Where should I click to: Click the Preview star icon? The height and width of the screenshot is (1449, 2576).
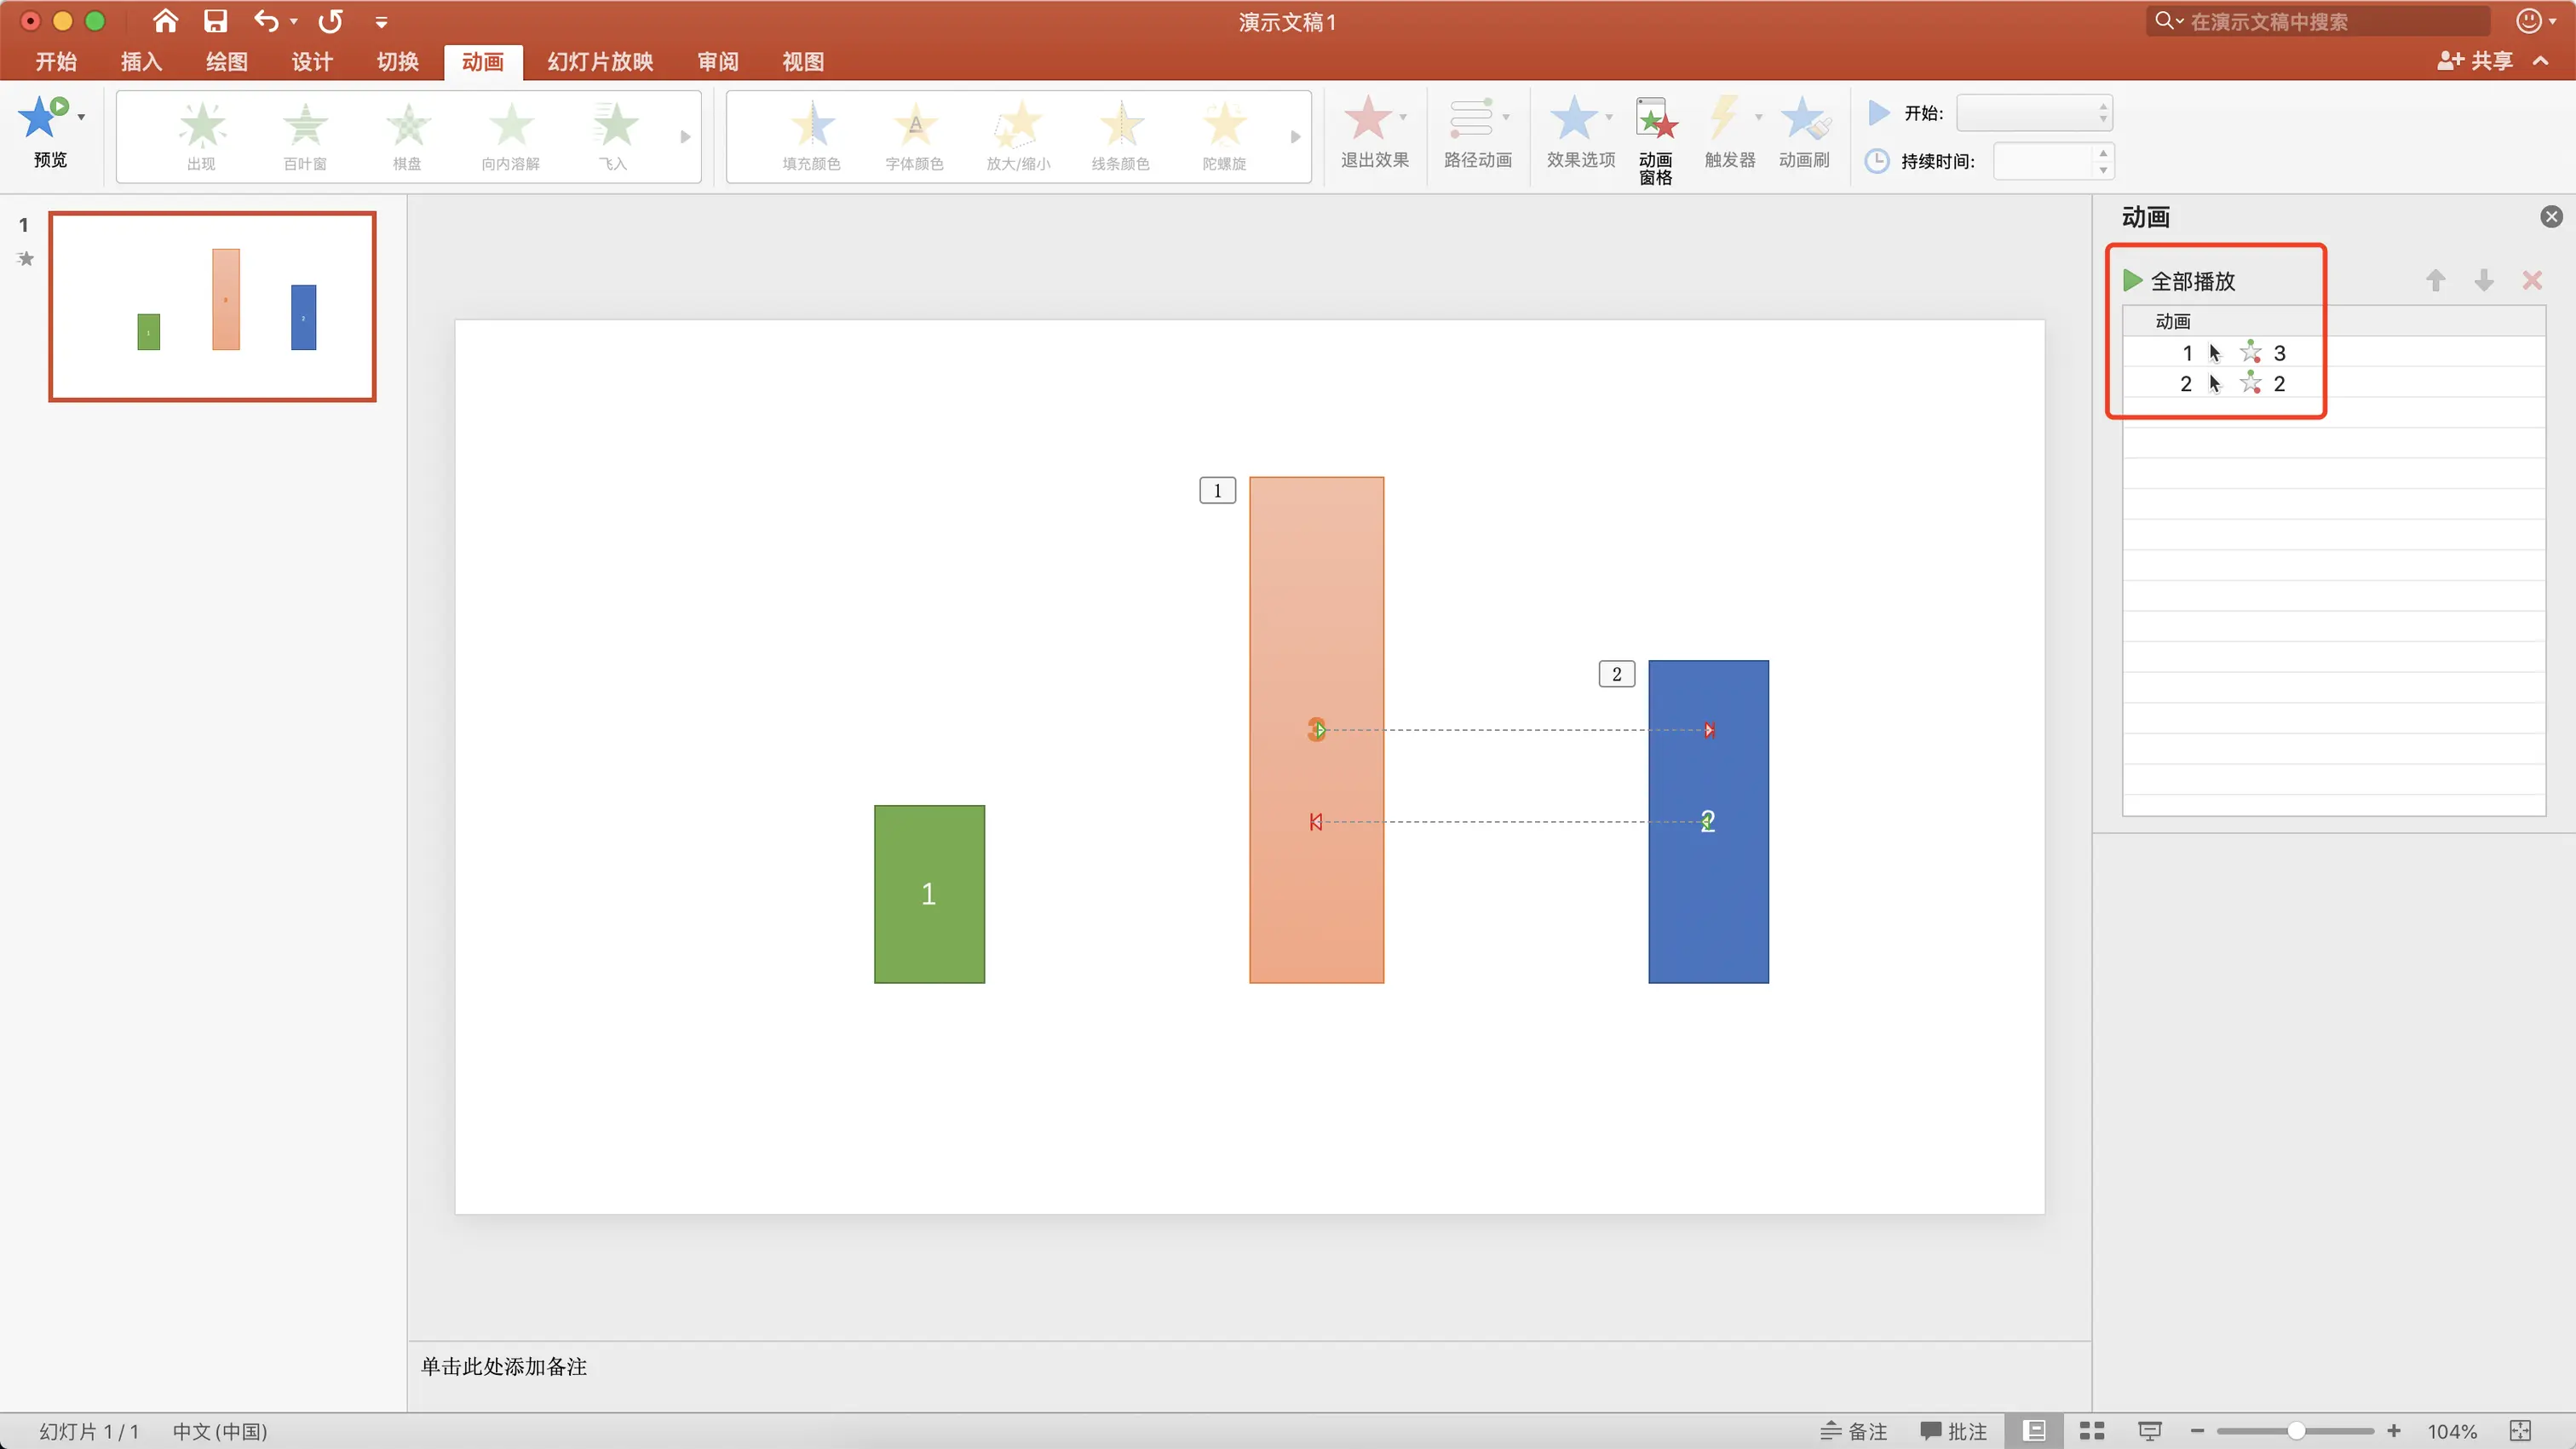pos(42,118)
